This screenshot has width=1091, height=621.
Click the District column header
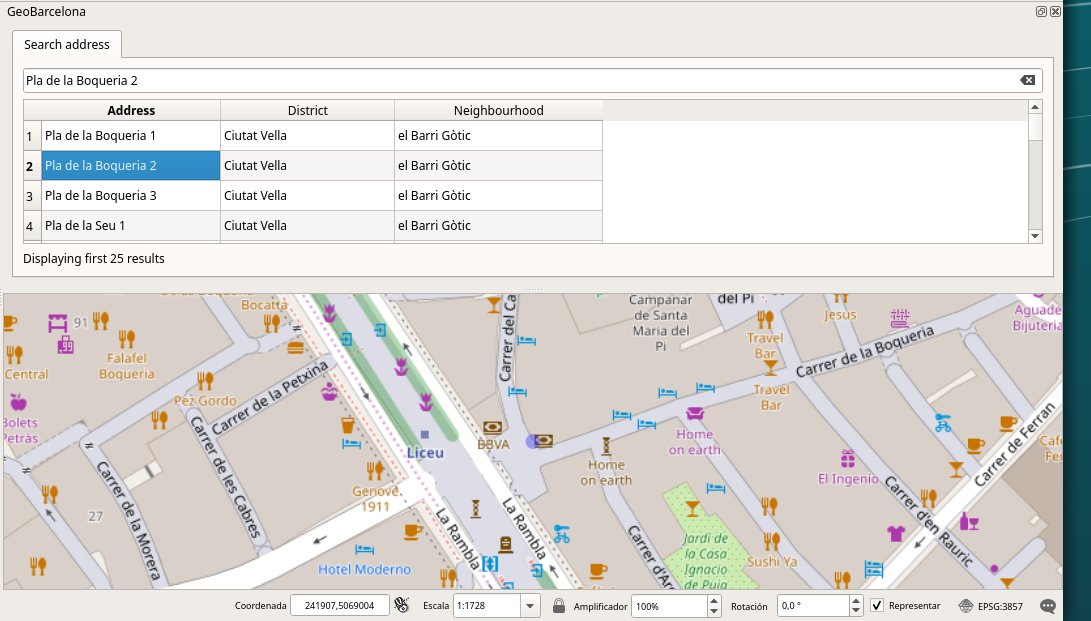click(307, 110)
